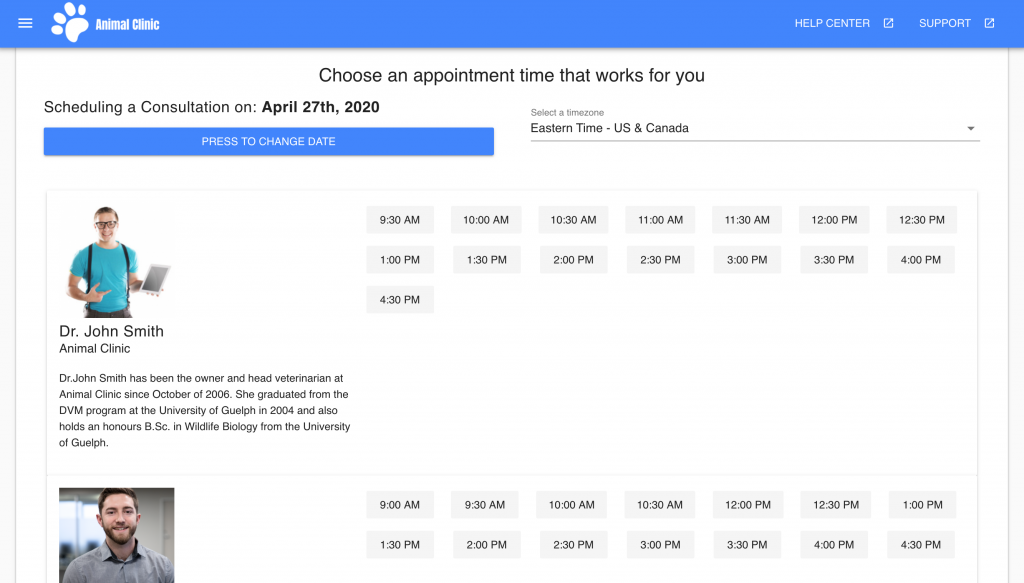Click the Help Center external link icon
Screen dimensions: 1024x583
click(888, 23)
